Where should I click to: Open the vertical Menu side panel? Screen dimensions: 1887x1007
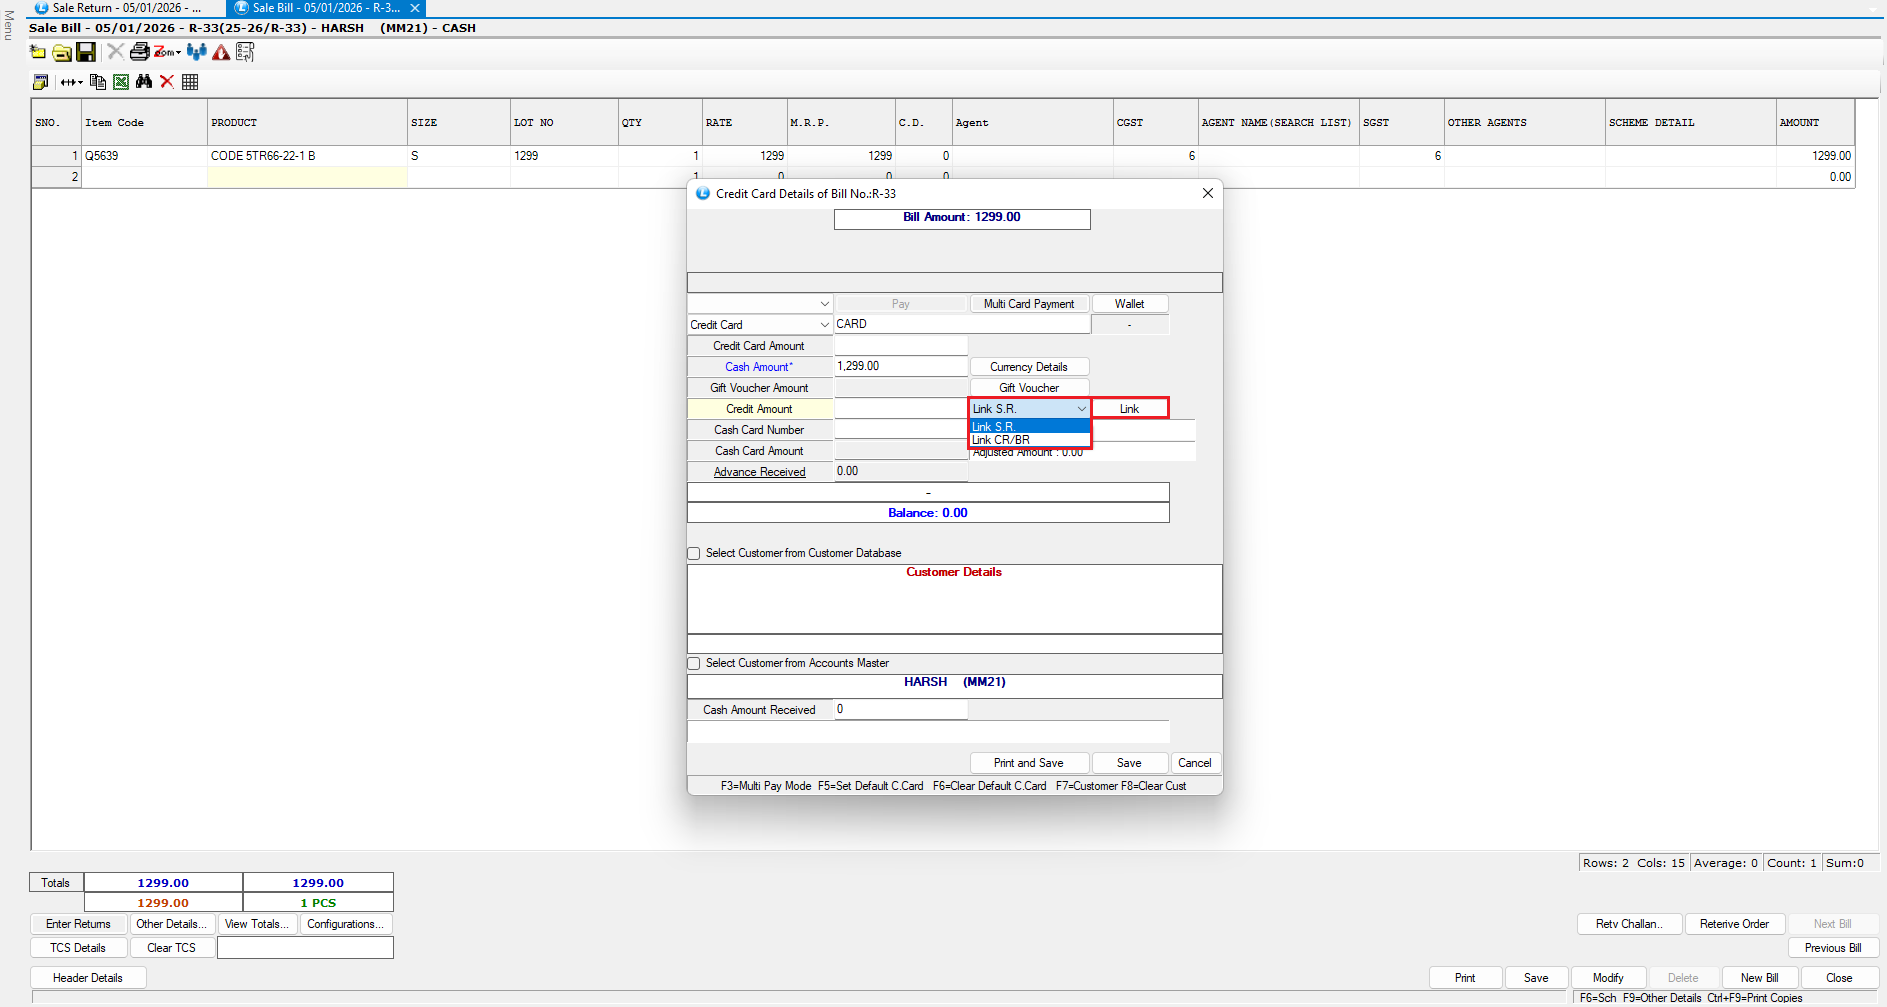coord(9,25)
